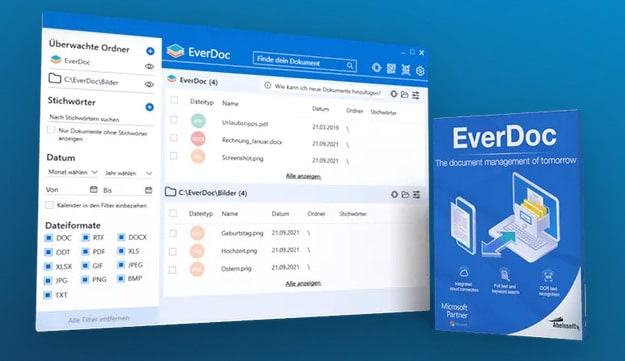The image size is (625, 361).
Task: Uncheck the PNG file format checkbox
Action: (85, 279)
